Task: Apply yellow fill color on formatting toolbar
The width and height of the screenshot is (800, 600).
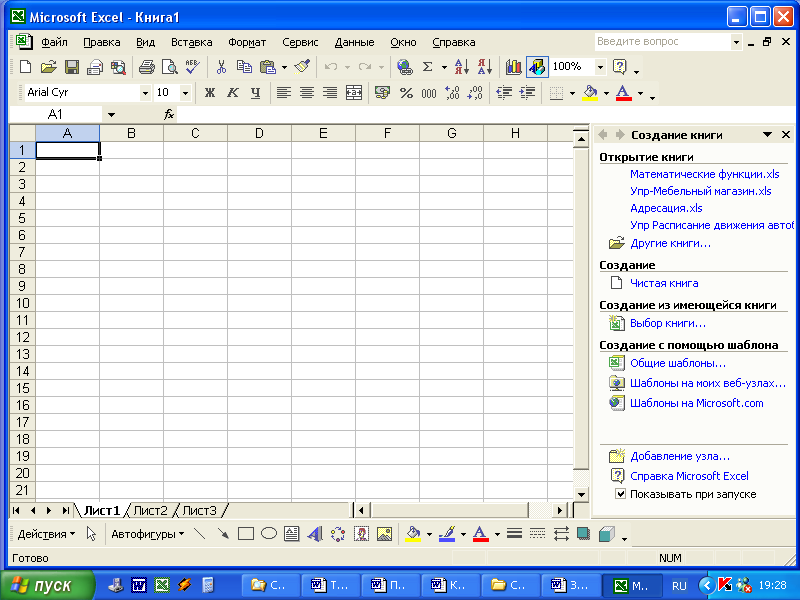Action: click(x=590, y=93)
